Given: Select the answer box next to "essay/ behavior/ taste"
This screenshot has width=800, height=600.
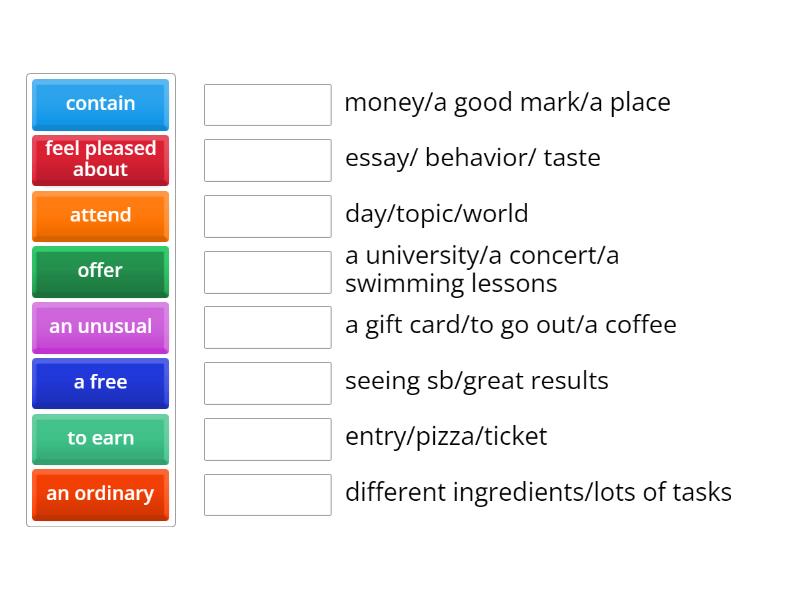Looking at the screenshot, I should [267, 159].
